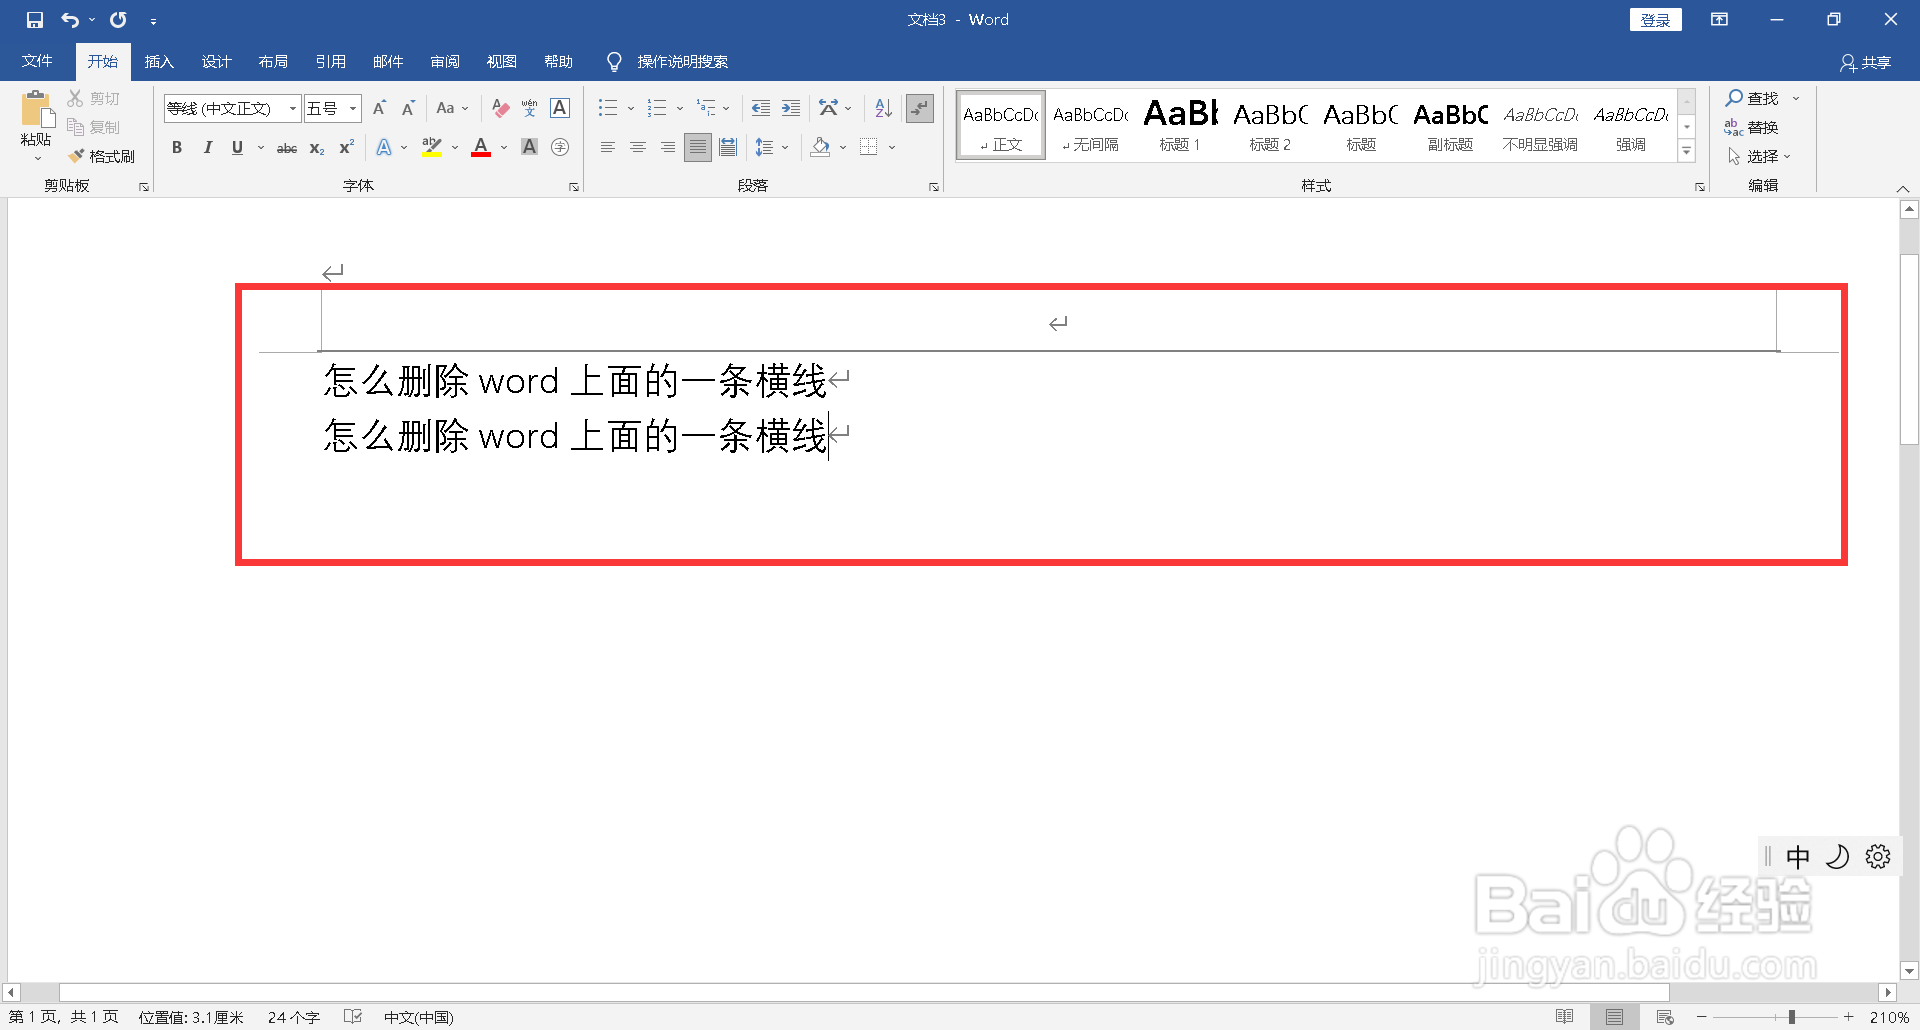The height and width of the screenshot is (1030, 1920).
Task: Click the 登录 button
Action: [x=1655, y=19]
